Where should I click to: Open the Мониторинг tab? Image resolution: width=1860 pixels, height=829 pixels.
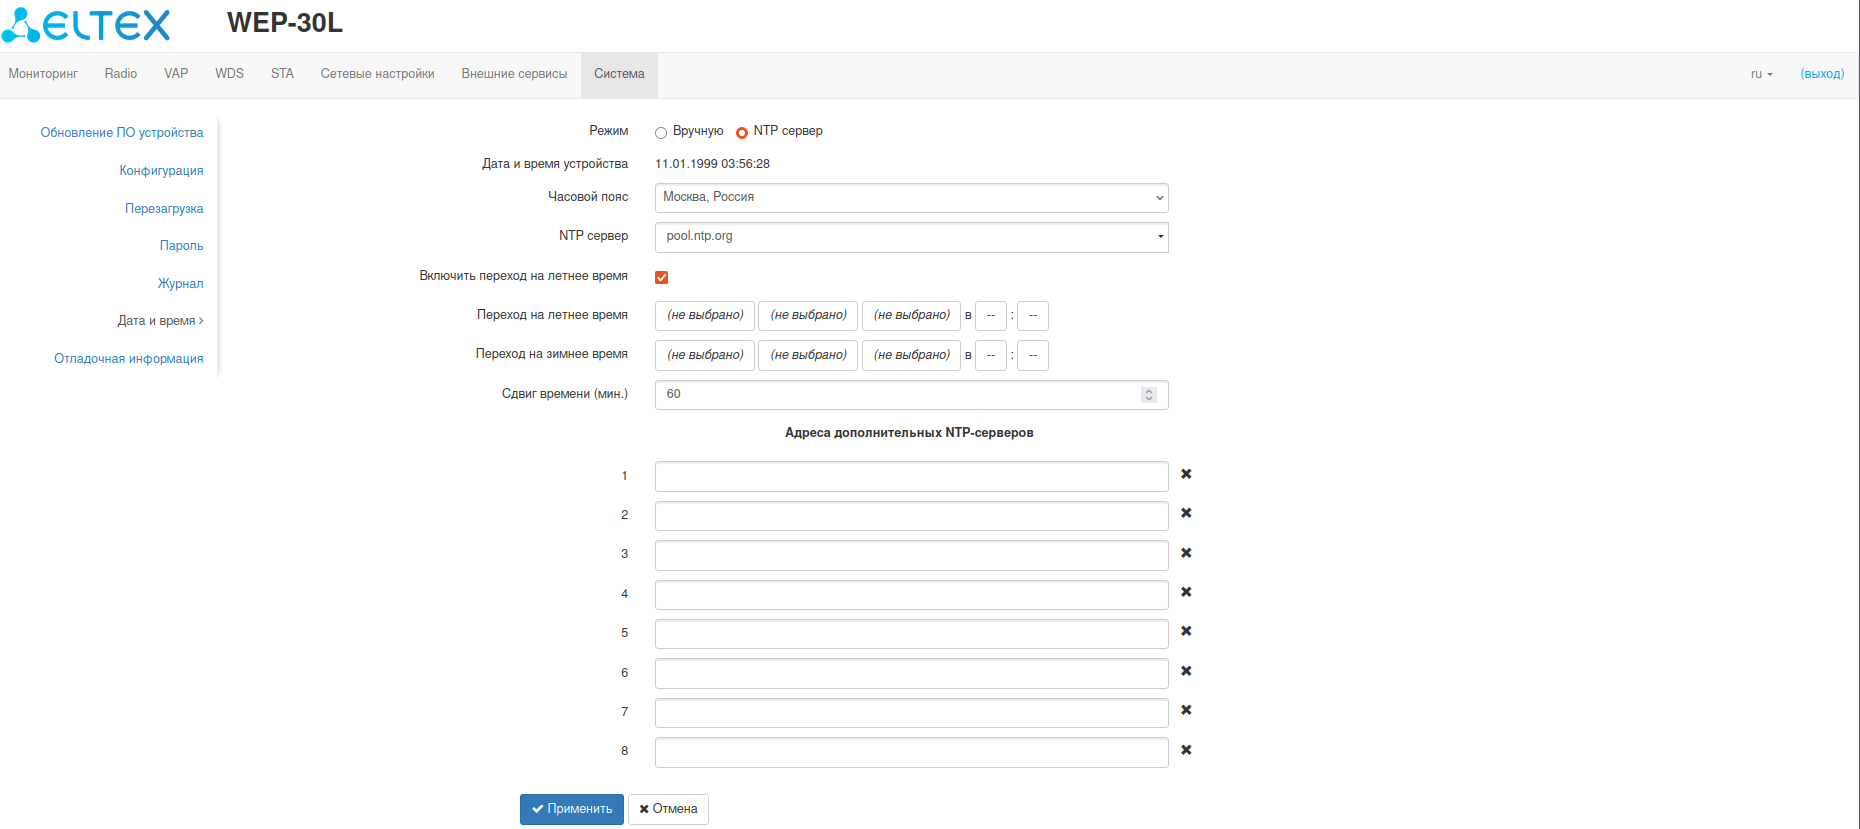coord(43,74)
